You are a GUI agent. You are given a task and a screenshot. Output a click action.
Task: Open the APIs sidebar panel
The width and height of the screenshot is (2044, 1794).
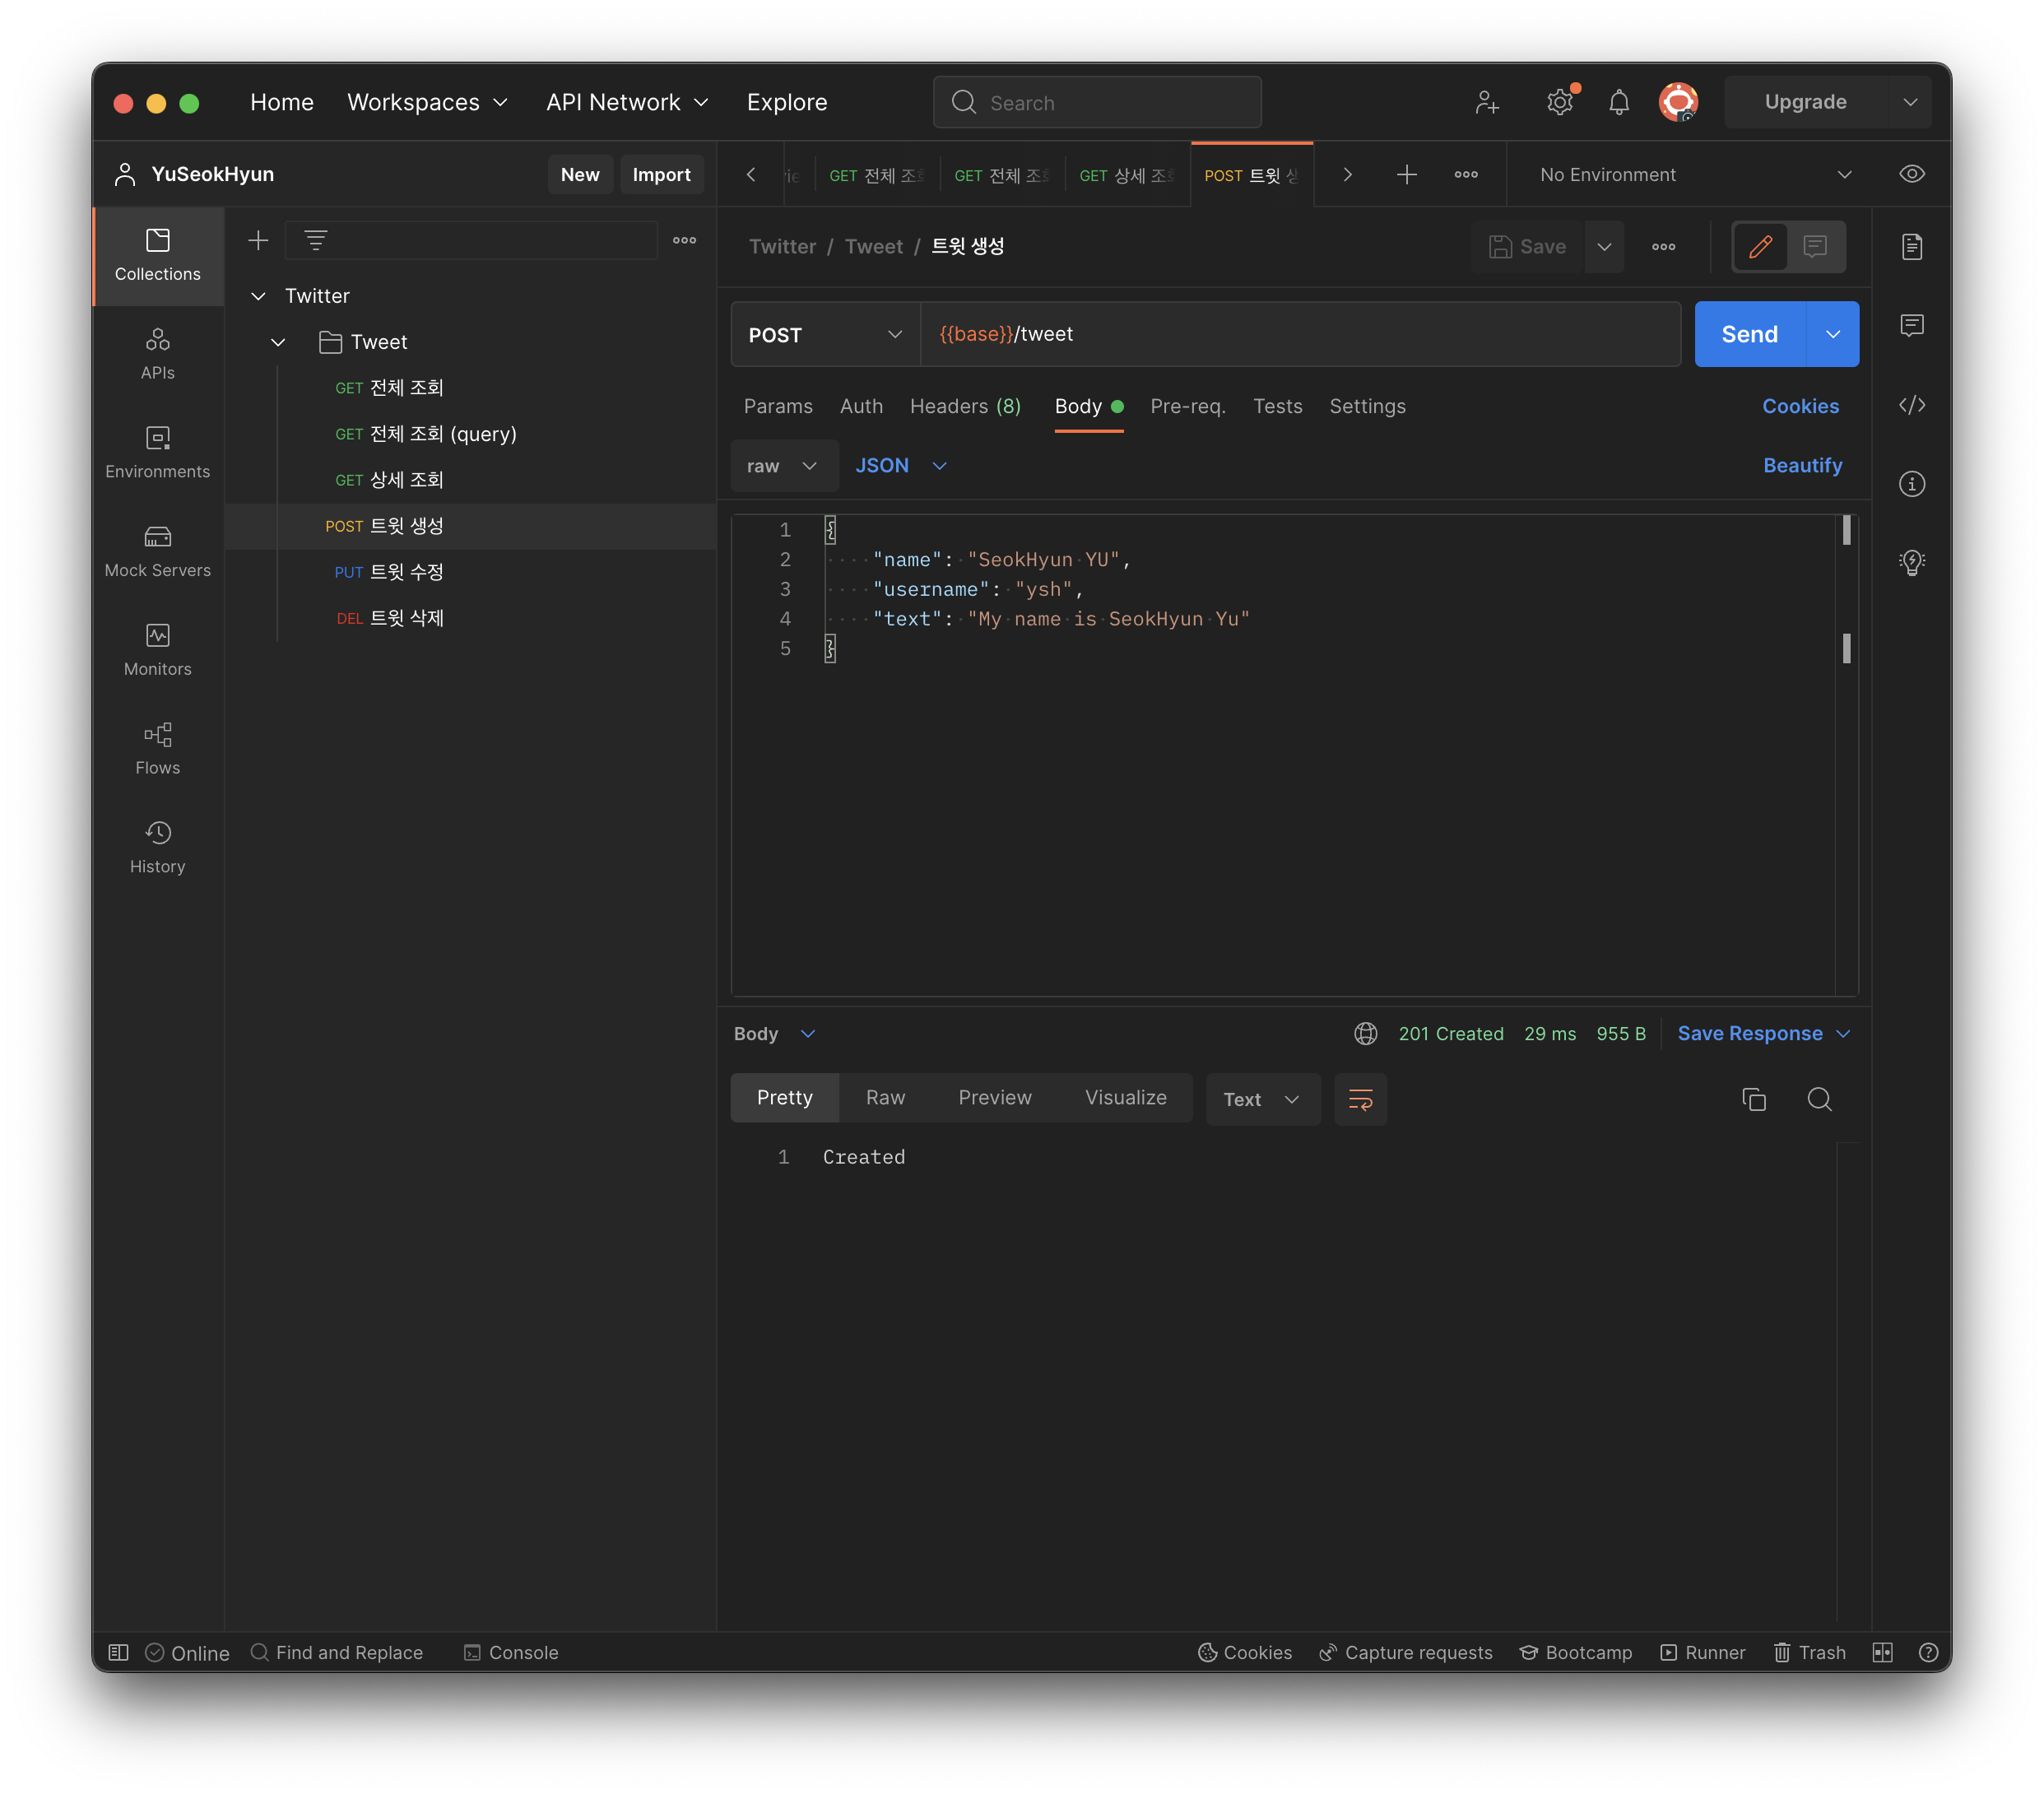(x=157, y=354)
